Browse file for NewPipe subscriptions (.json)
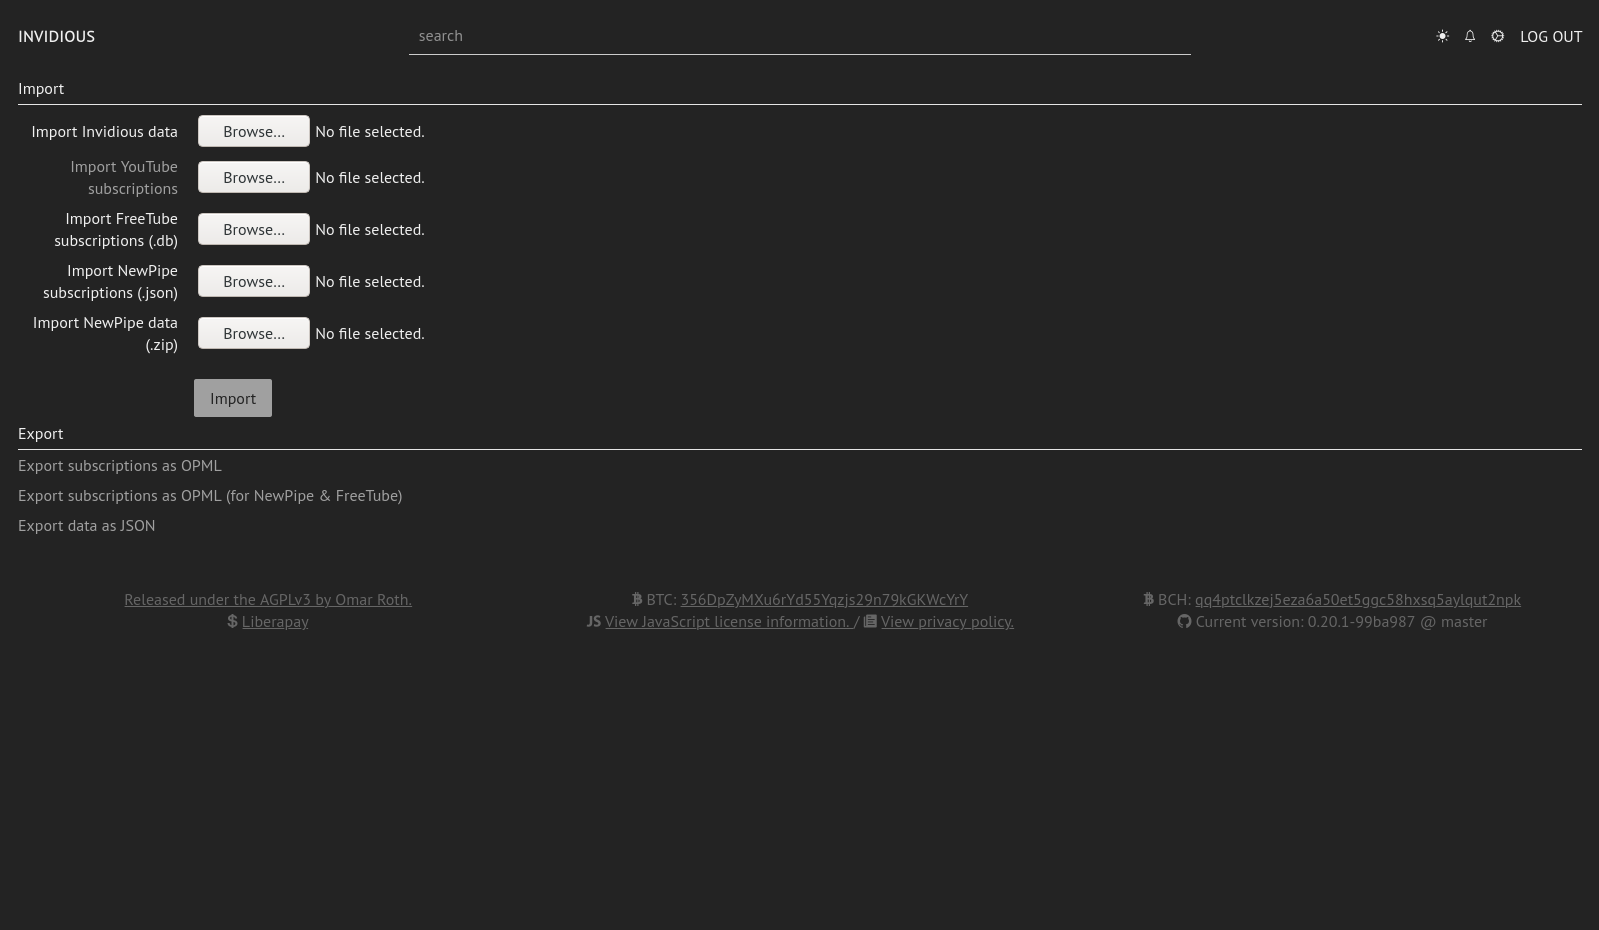This screenshot has height=930, width=1599. [254, 281]
